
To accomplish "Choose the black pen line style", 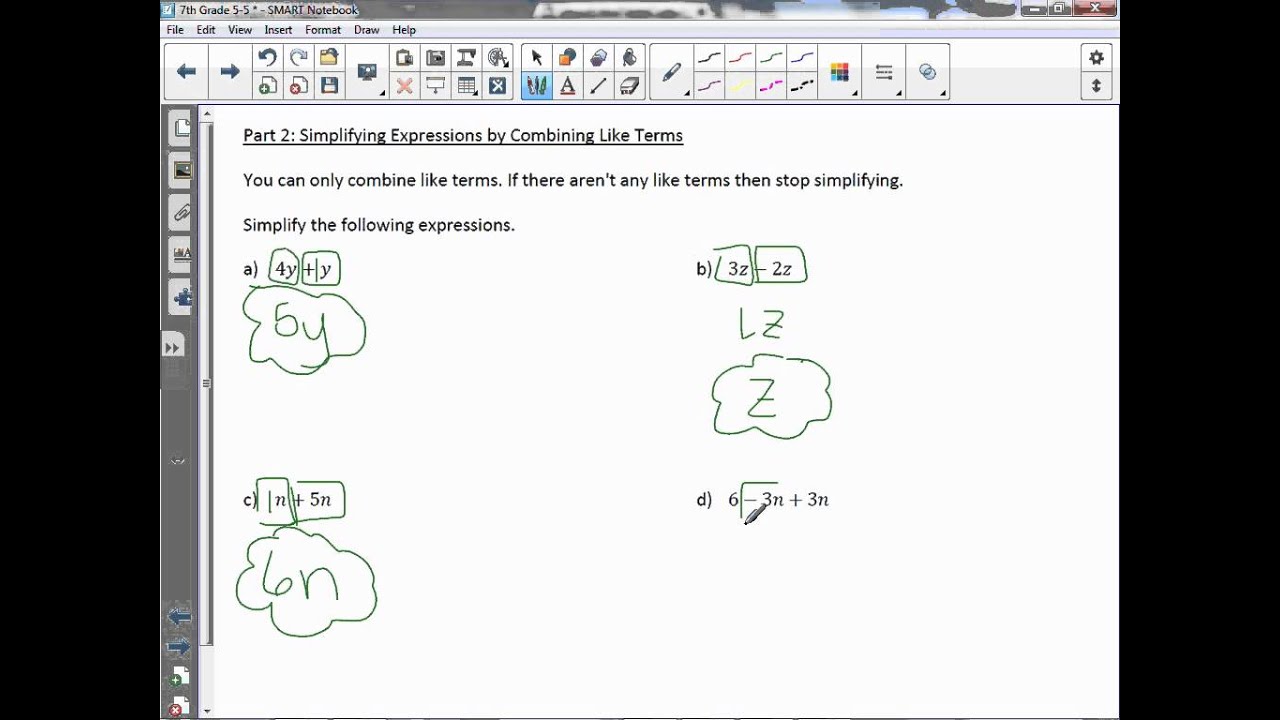I will pyautogui.click(x=709, y=57).
